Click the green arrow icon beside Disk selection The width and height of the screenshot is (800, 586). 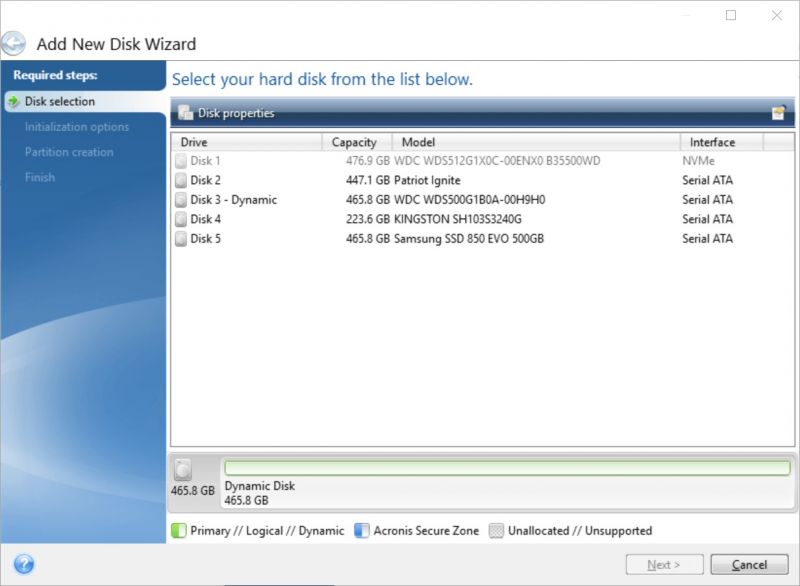(x=14, y=101)
